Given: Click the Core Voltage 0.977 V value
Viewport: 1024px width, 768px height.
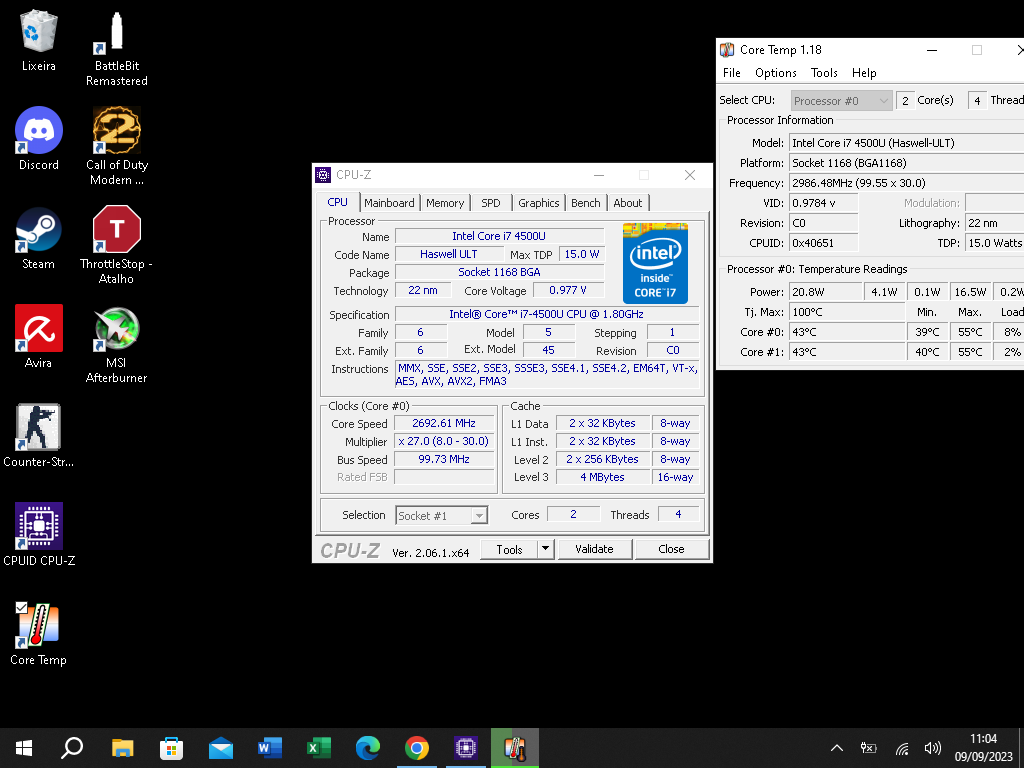Looking at the screenshot, I should click(x=568, y=291).
